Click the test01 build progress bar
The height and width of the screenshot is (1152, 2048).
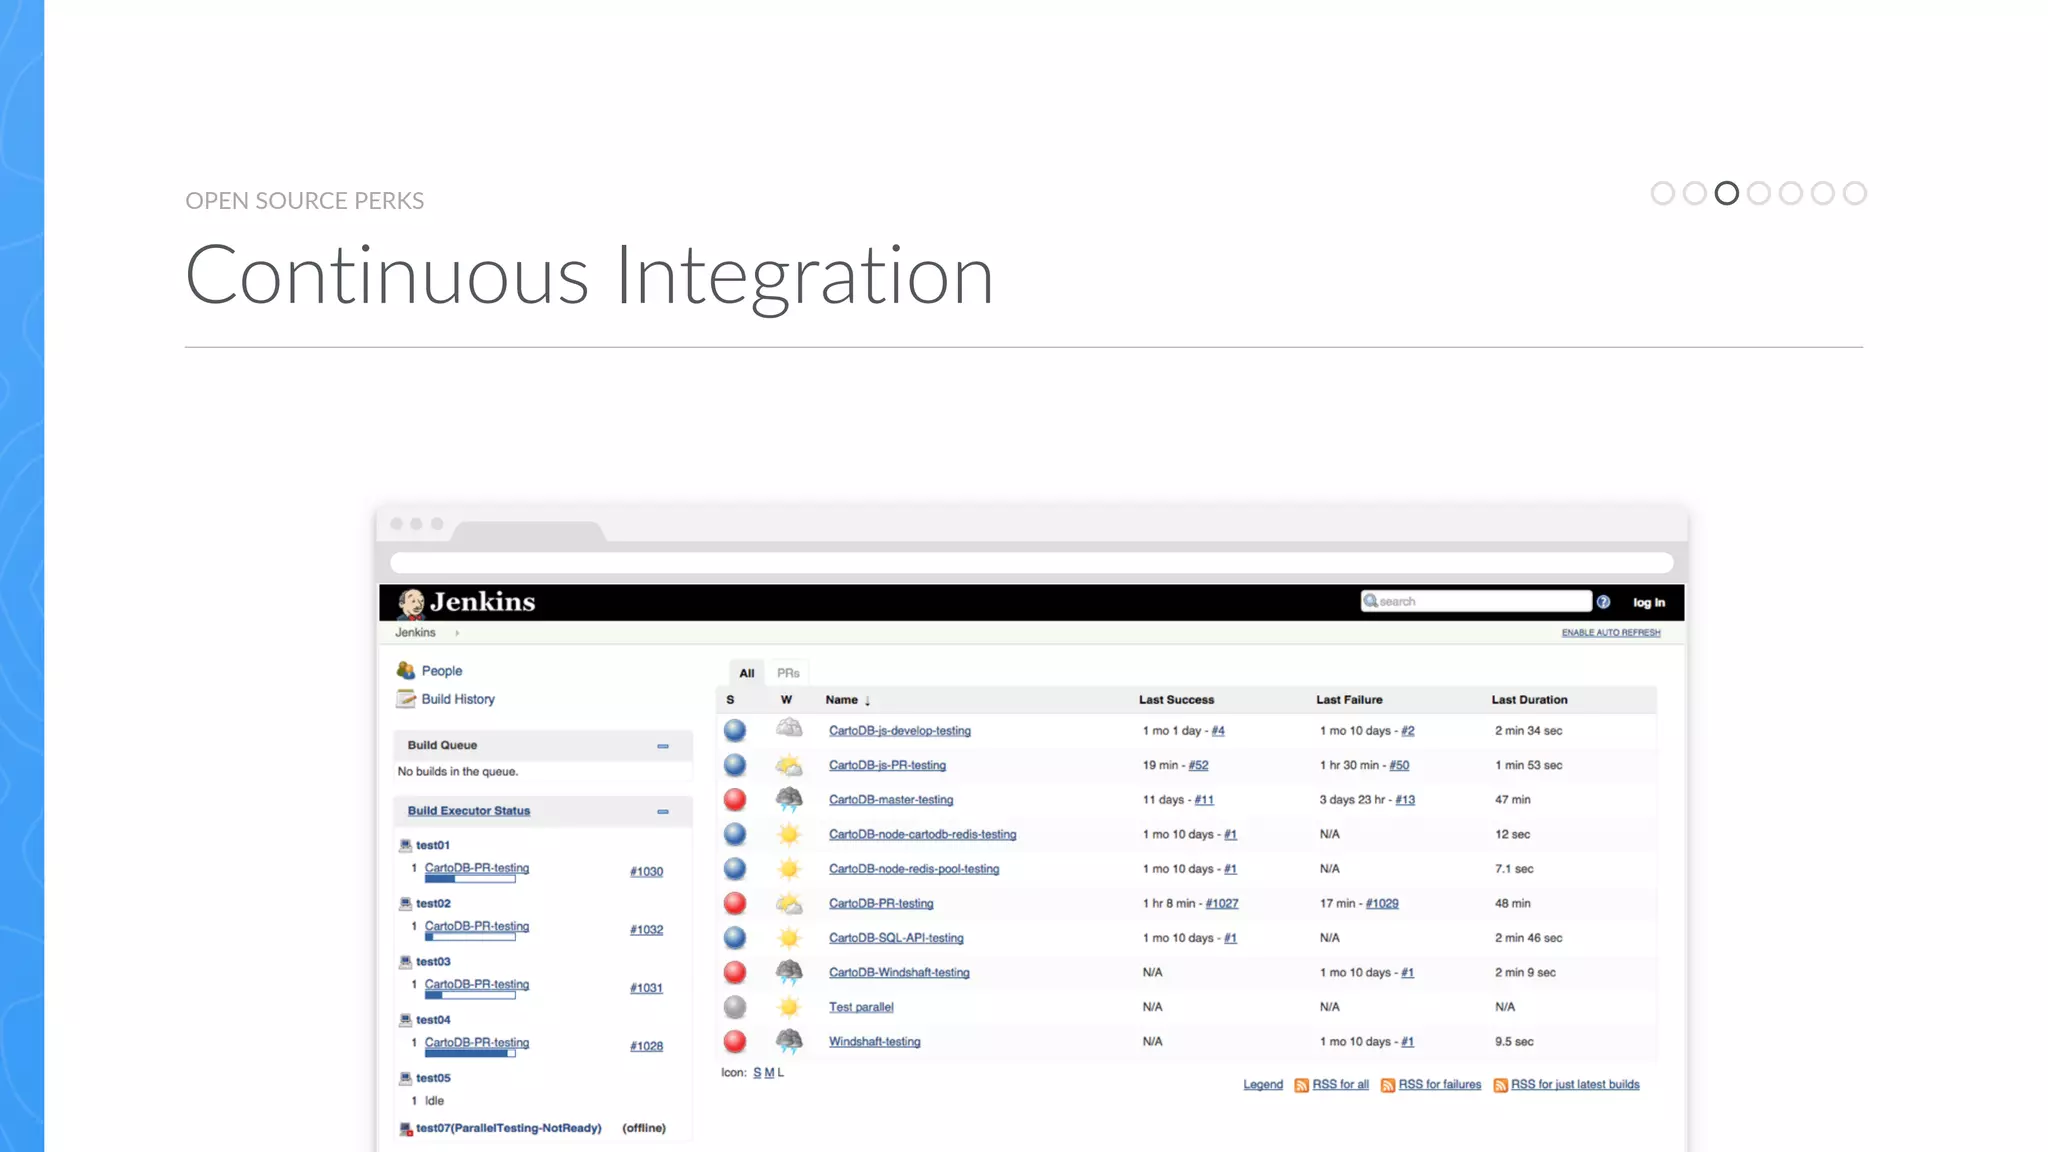(470, 879)
